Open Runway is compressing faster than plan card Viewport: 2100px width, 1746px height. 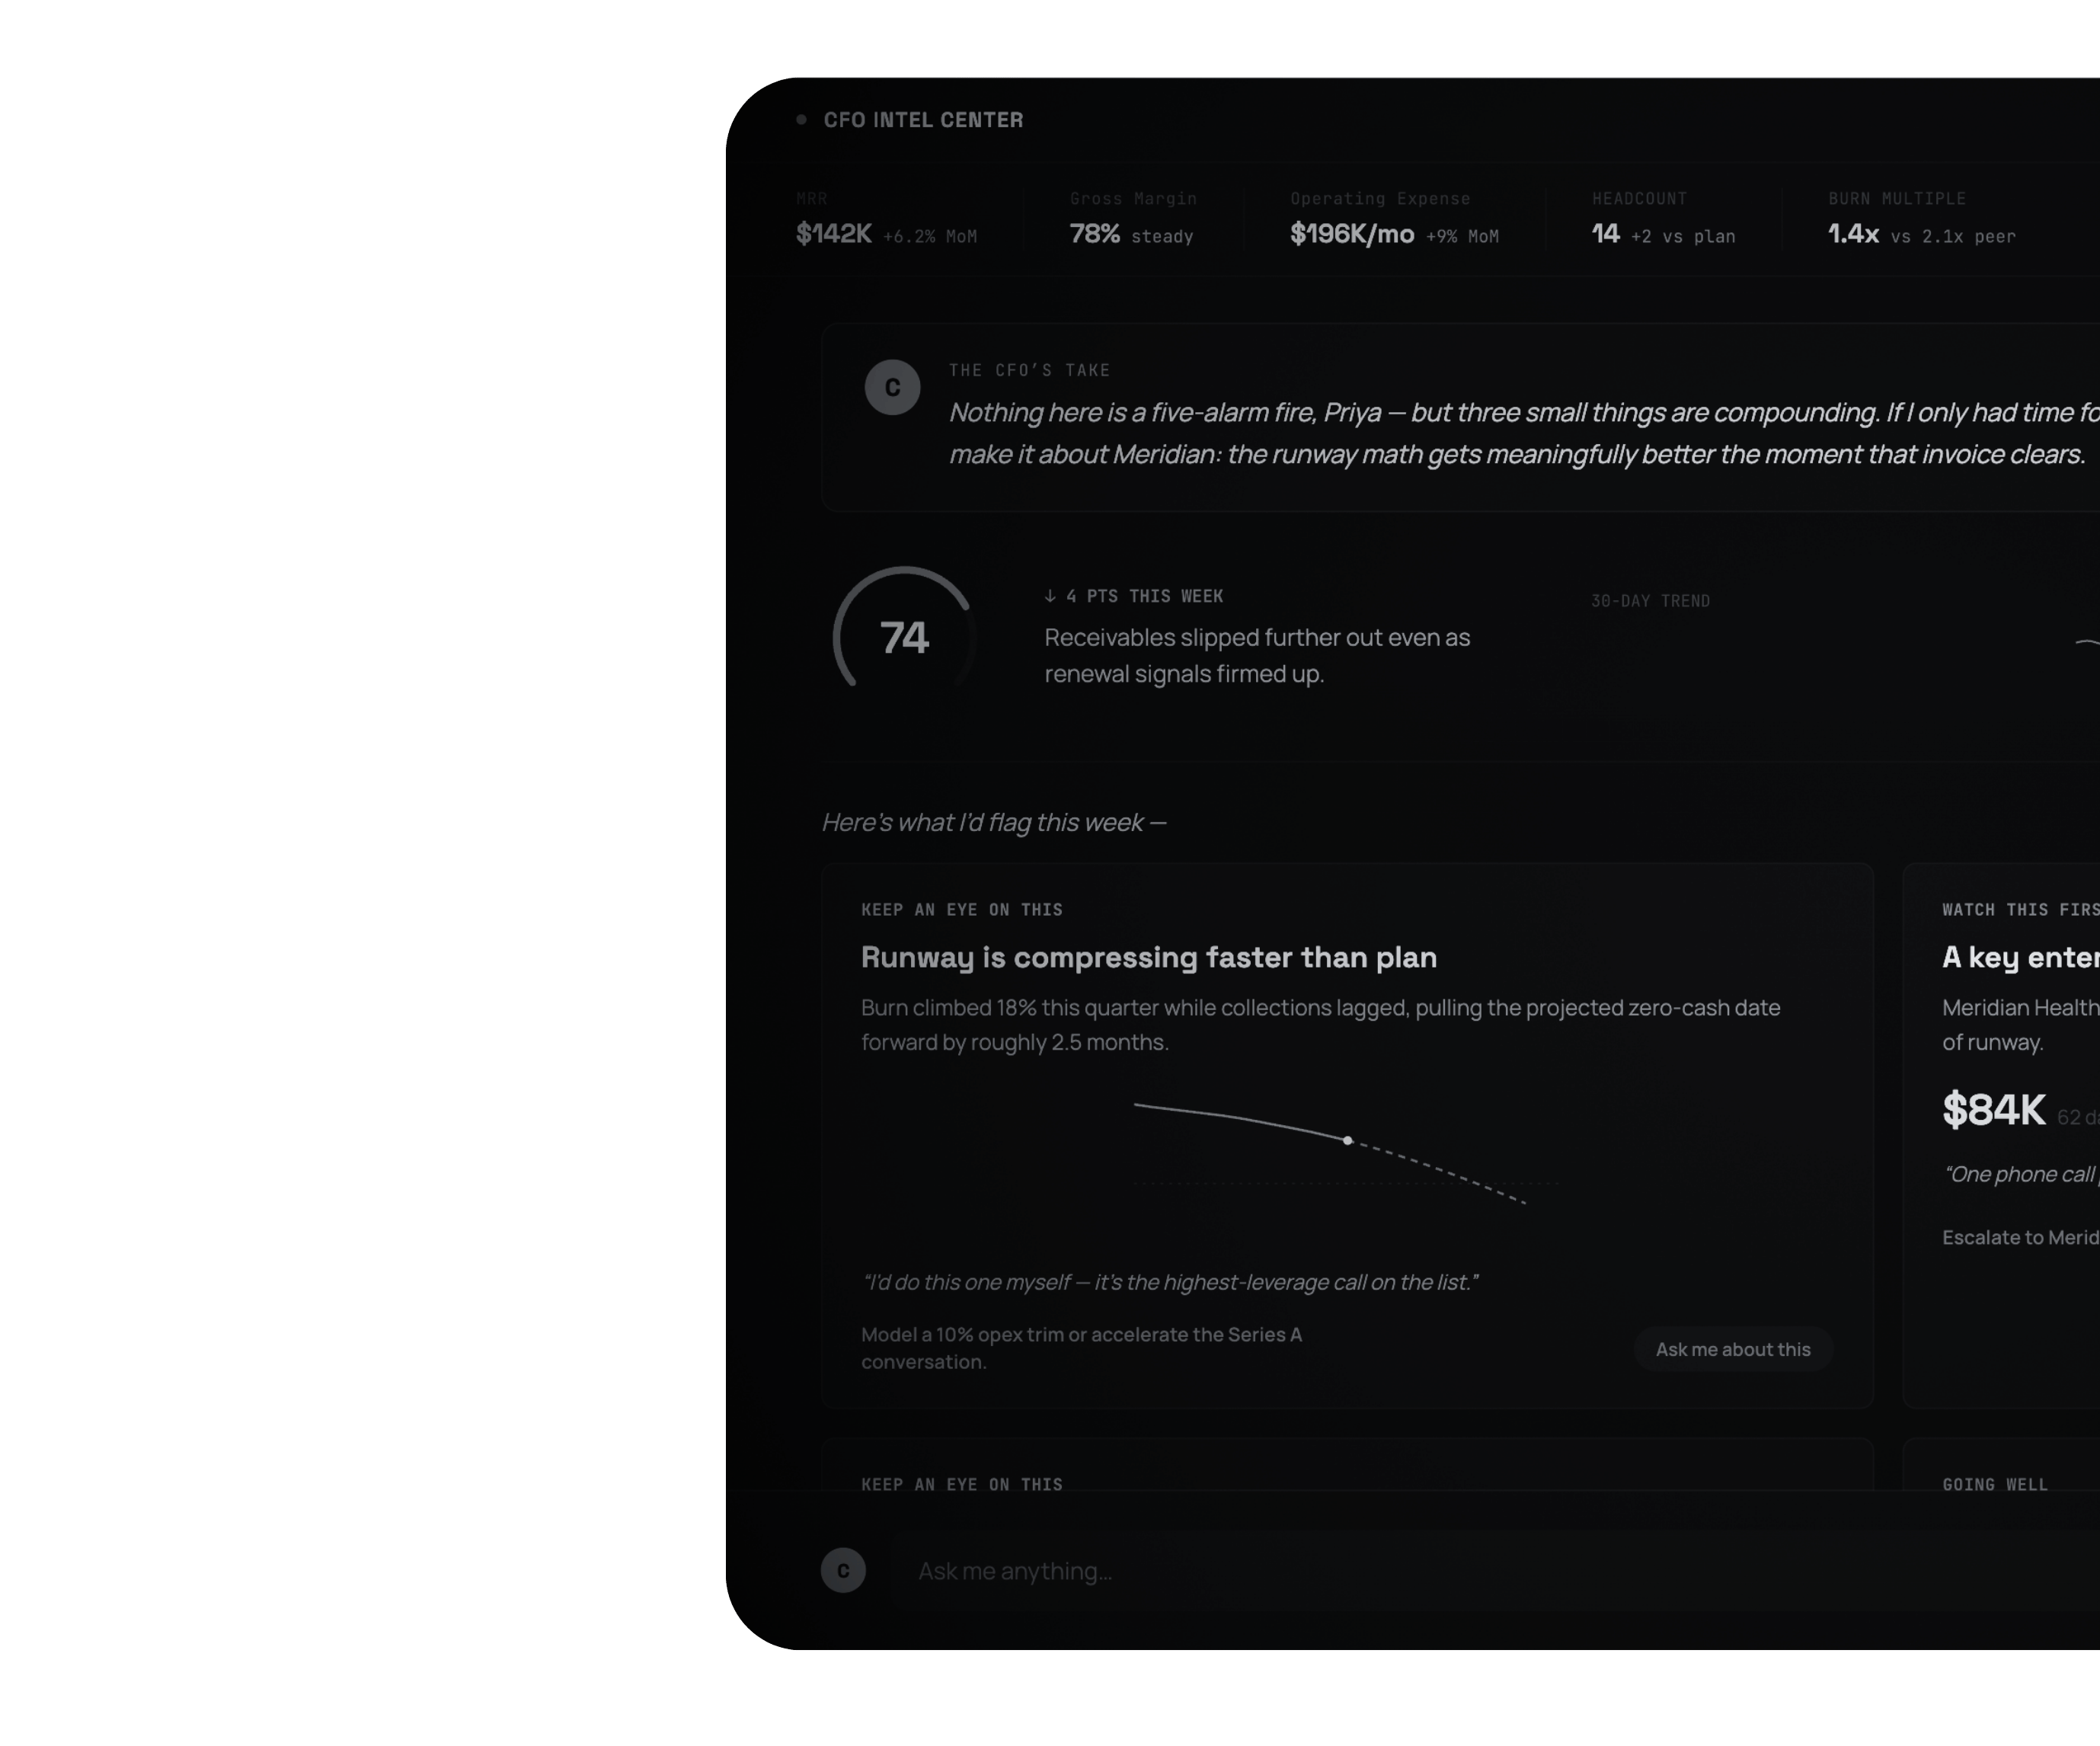pos(1347,1136)
